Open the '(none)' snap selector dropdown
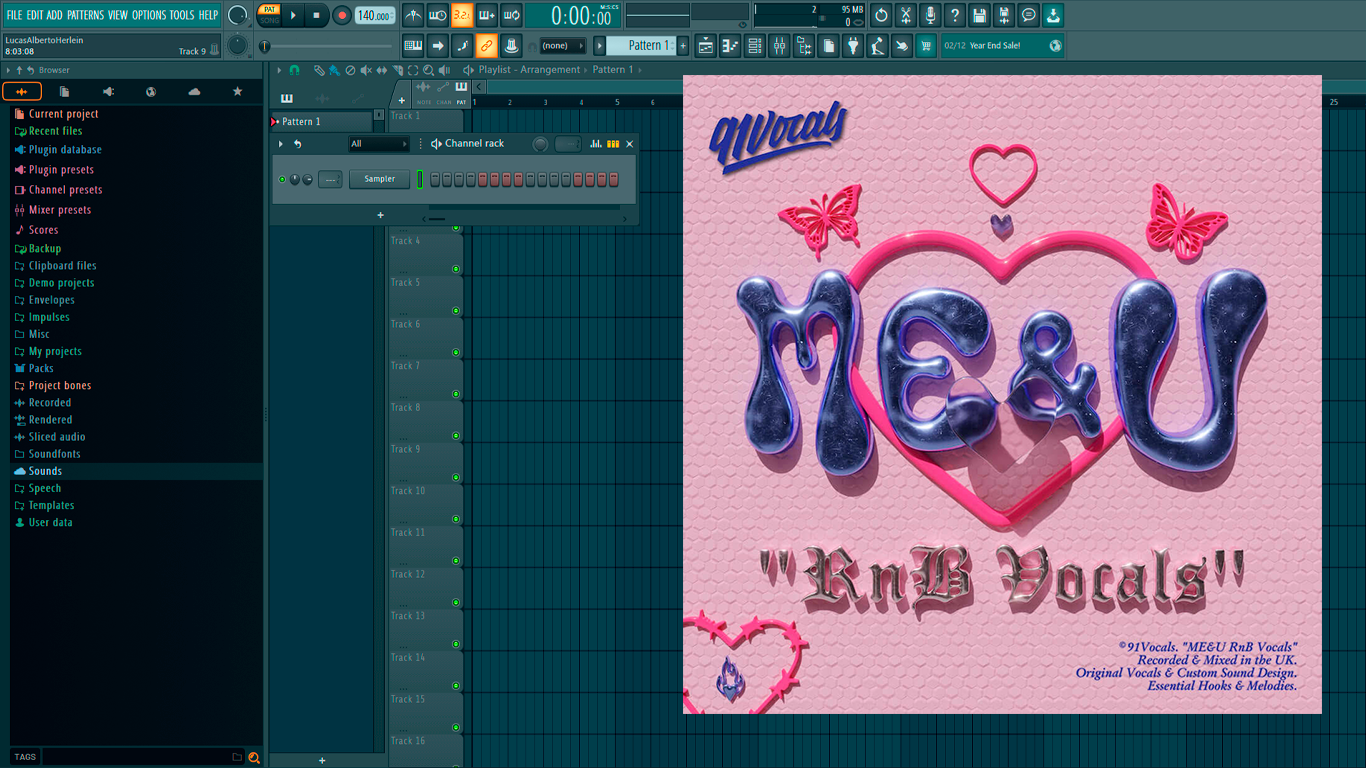The width and height of the screenshot is (1366, 768). pos(563,45)
